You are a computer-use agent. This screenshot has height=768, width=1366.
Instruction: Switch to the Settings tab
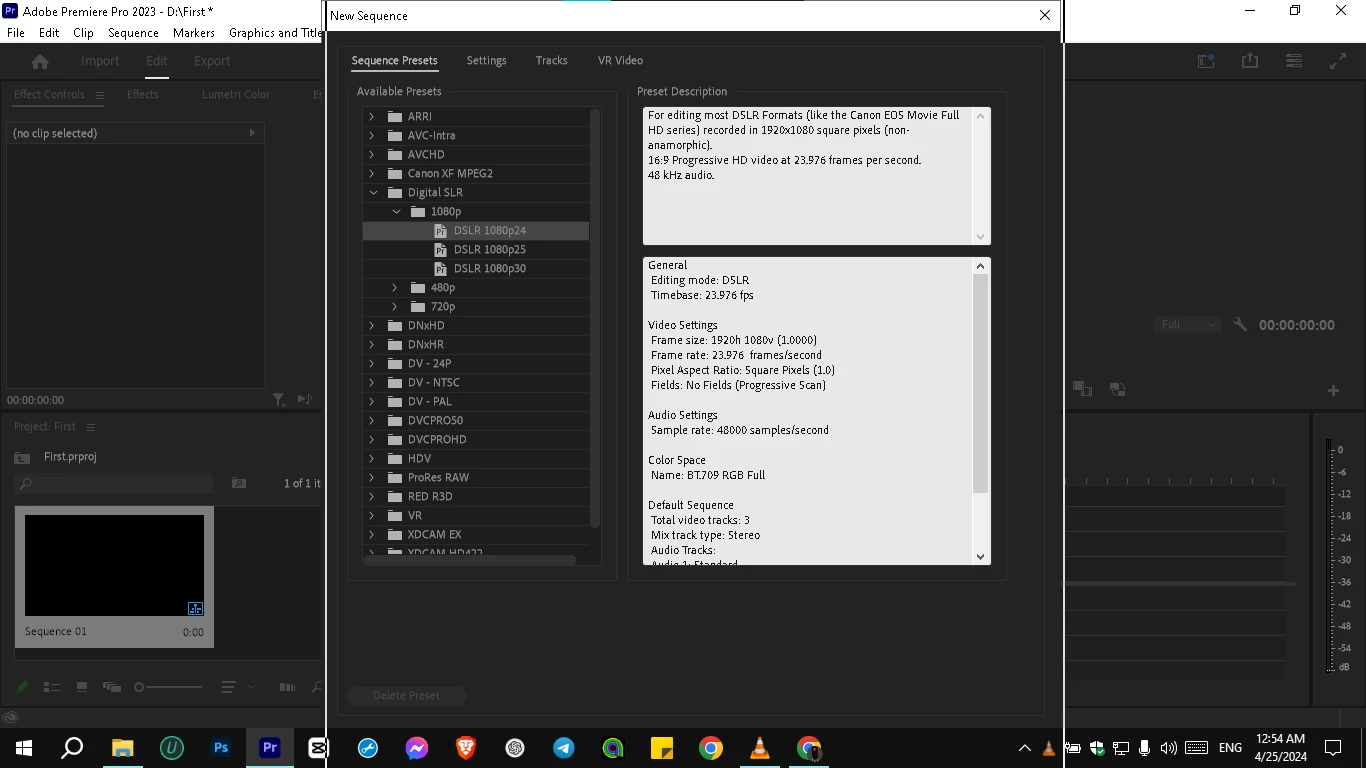pyautogui.click(x=486, y=61)
